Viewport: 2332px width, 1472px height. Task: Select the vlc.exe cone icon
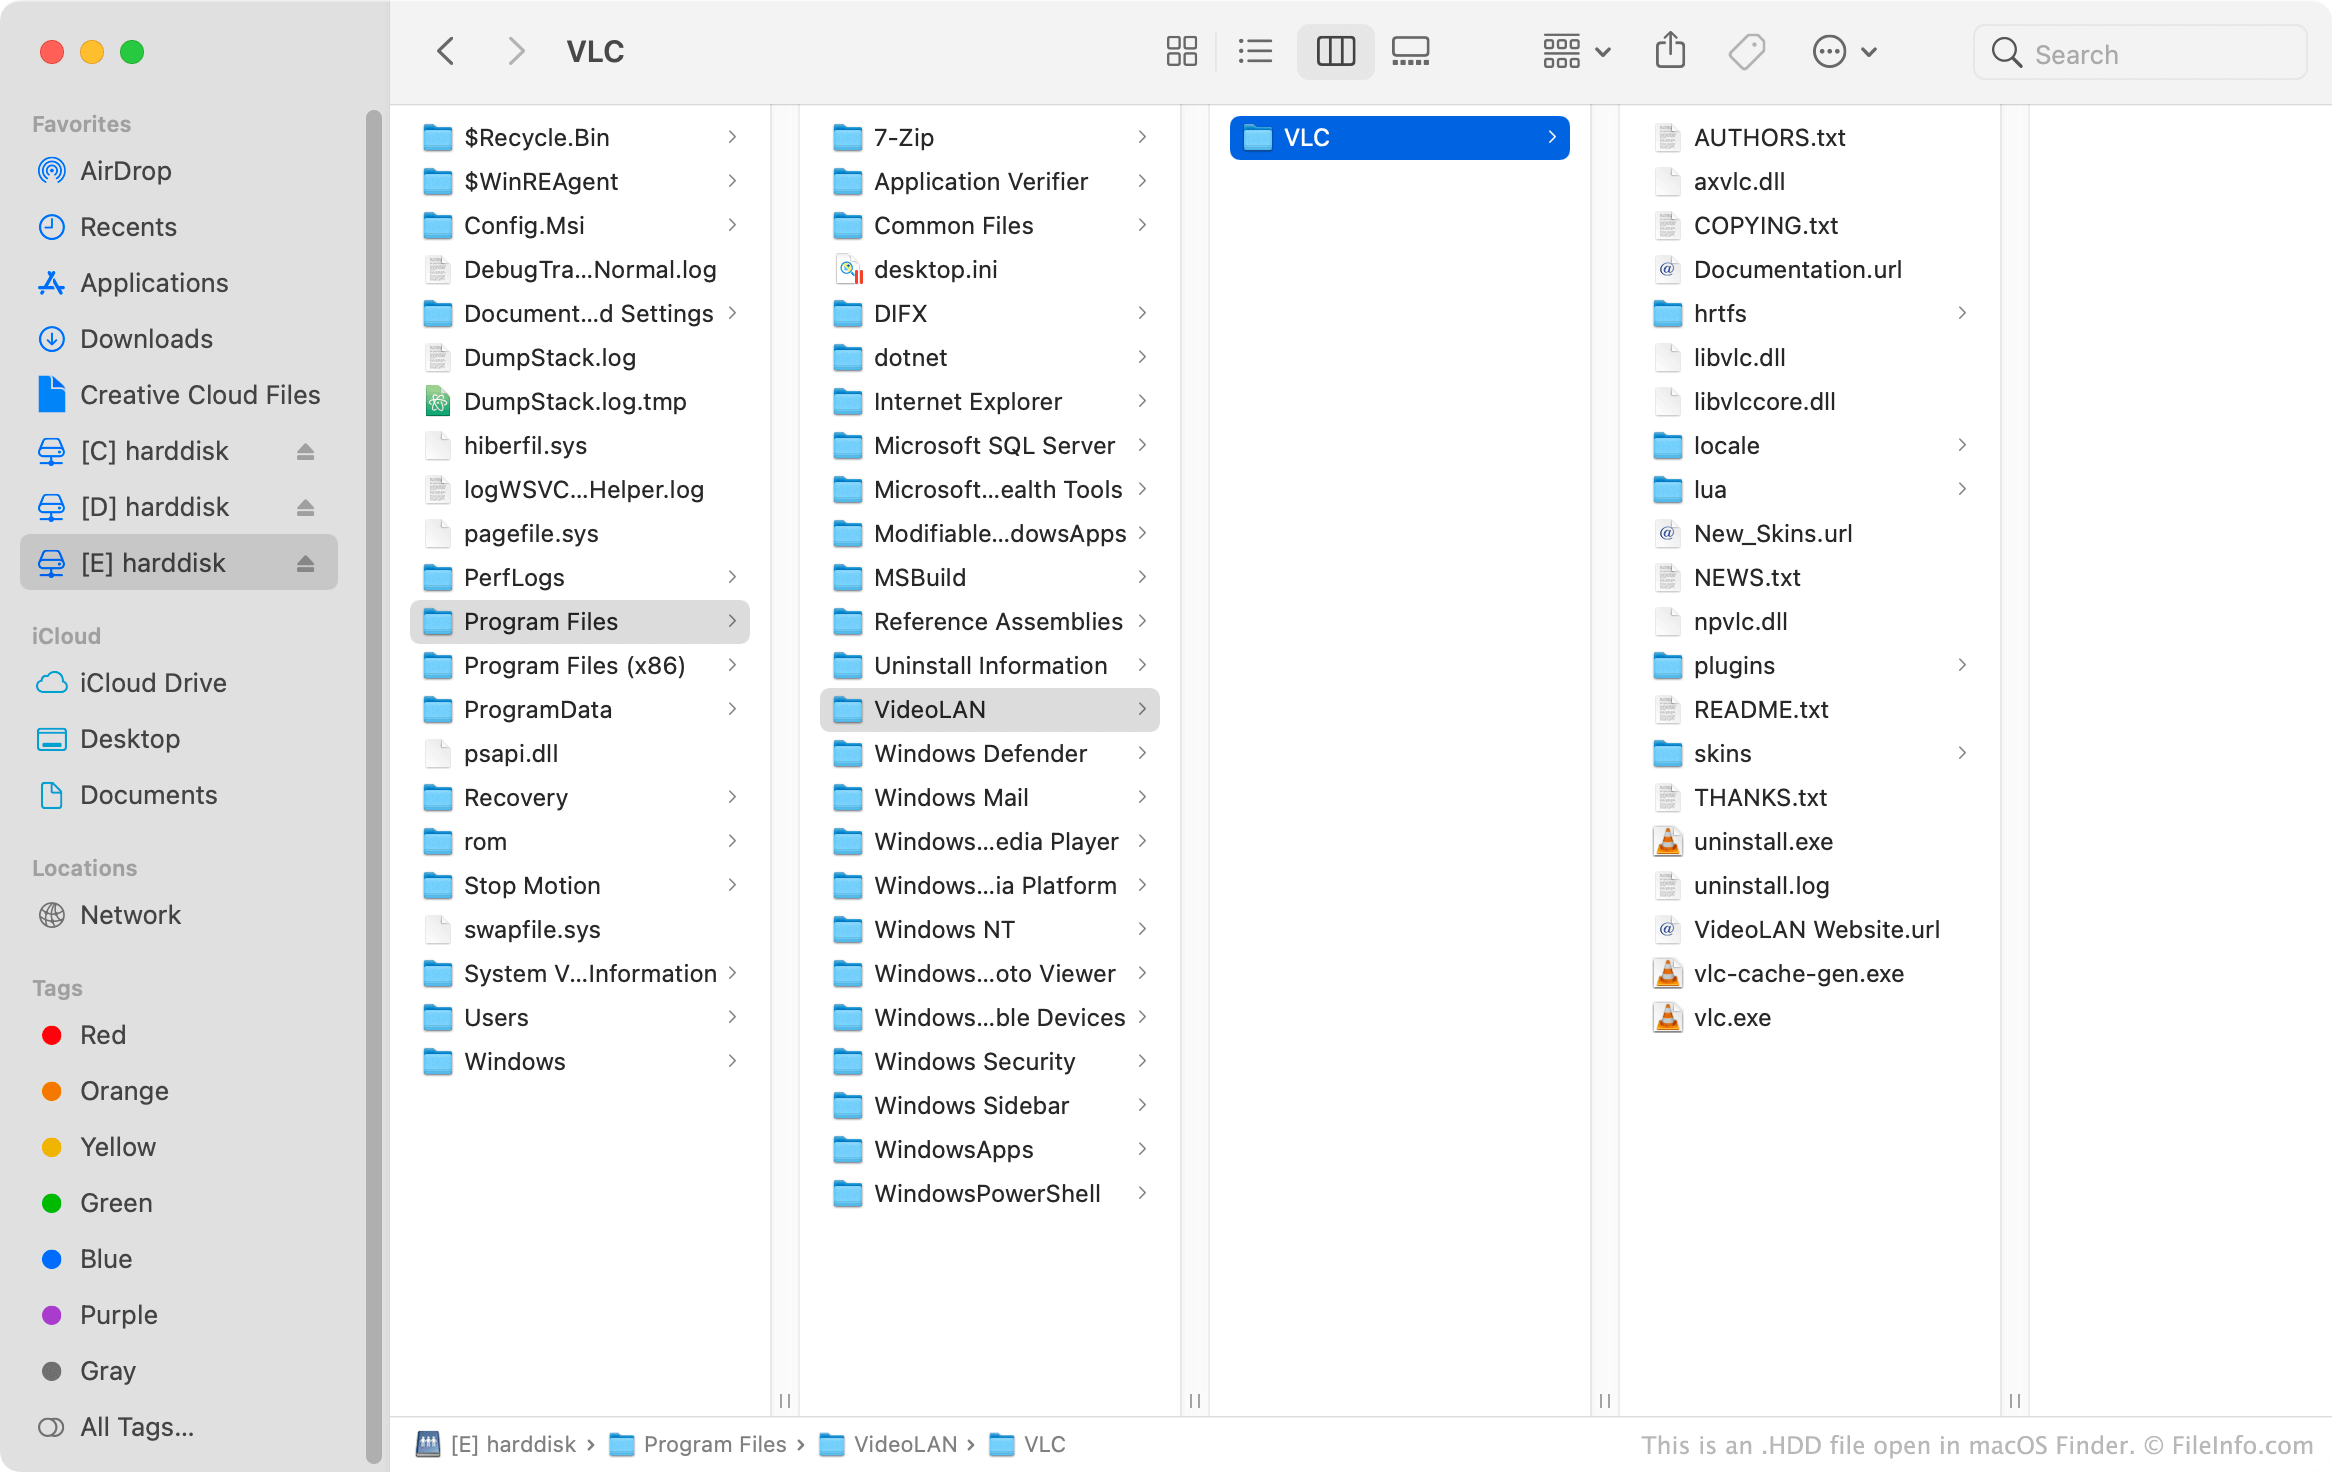click(1668, 1018)
